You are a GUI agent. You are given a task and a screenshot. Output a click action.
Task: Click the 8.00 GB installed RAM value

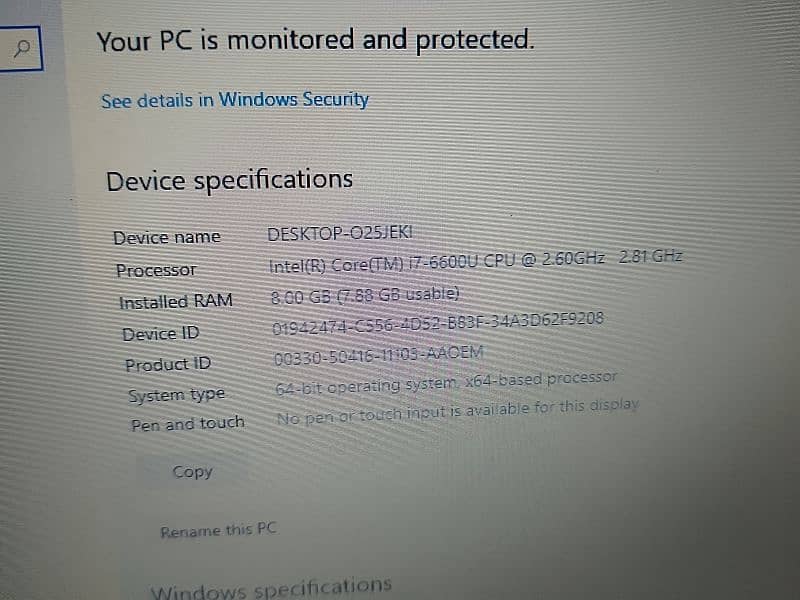(366, 295)
